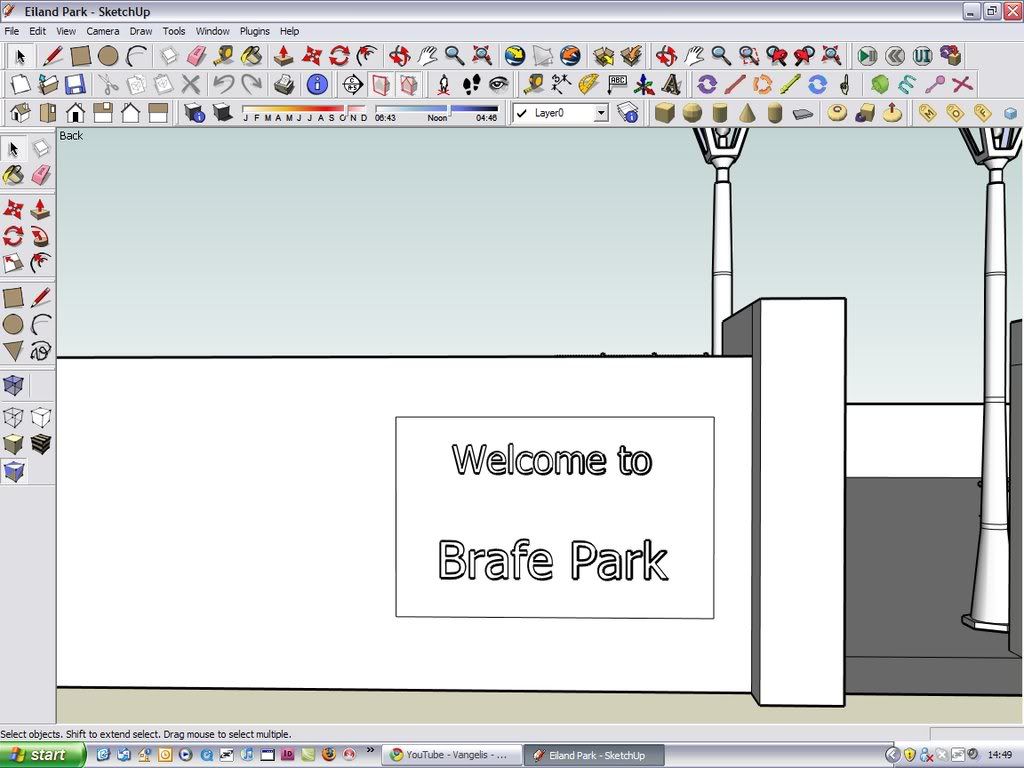
Task: Enable Shaded face style
Action: coord(13,444)
